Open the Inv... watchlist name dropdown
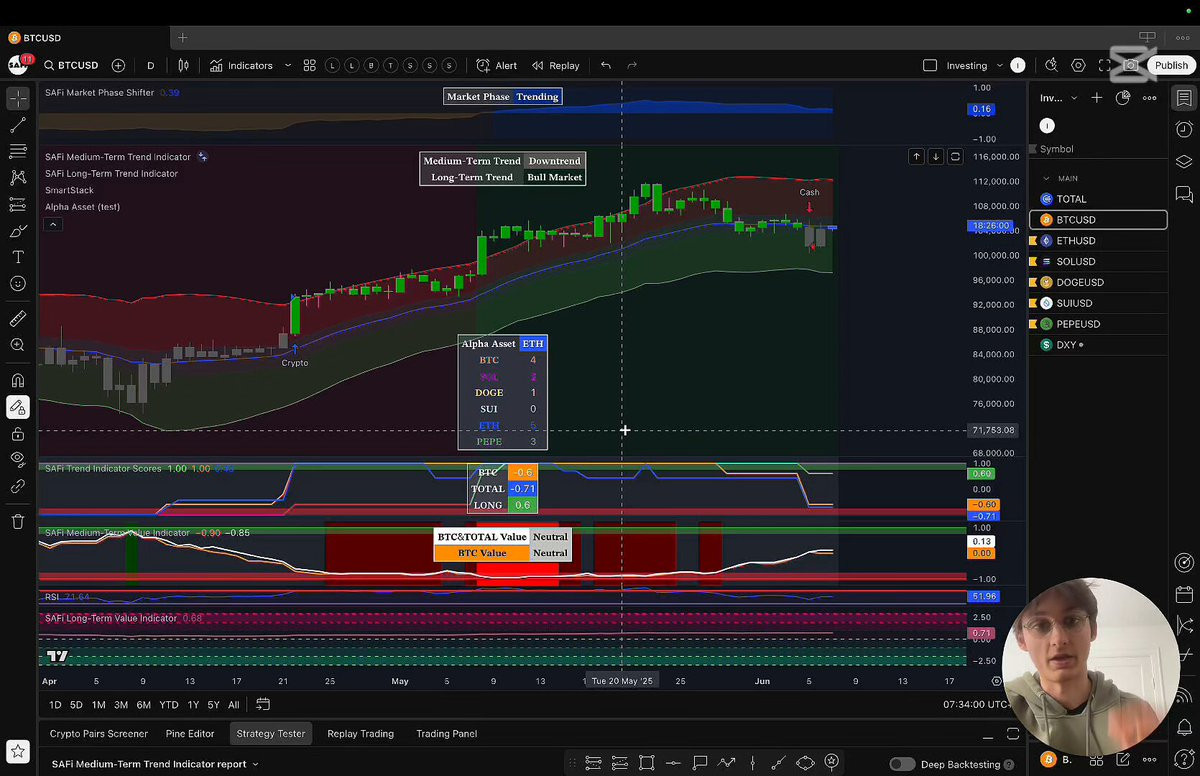This screenshot has width=1200, height=776. pos(1059,98)
